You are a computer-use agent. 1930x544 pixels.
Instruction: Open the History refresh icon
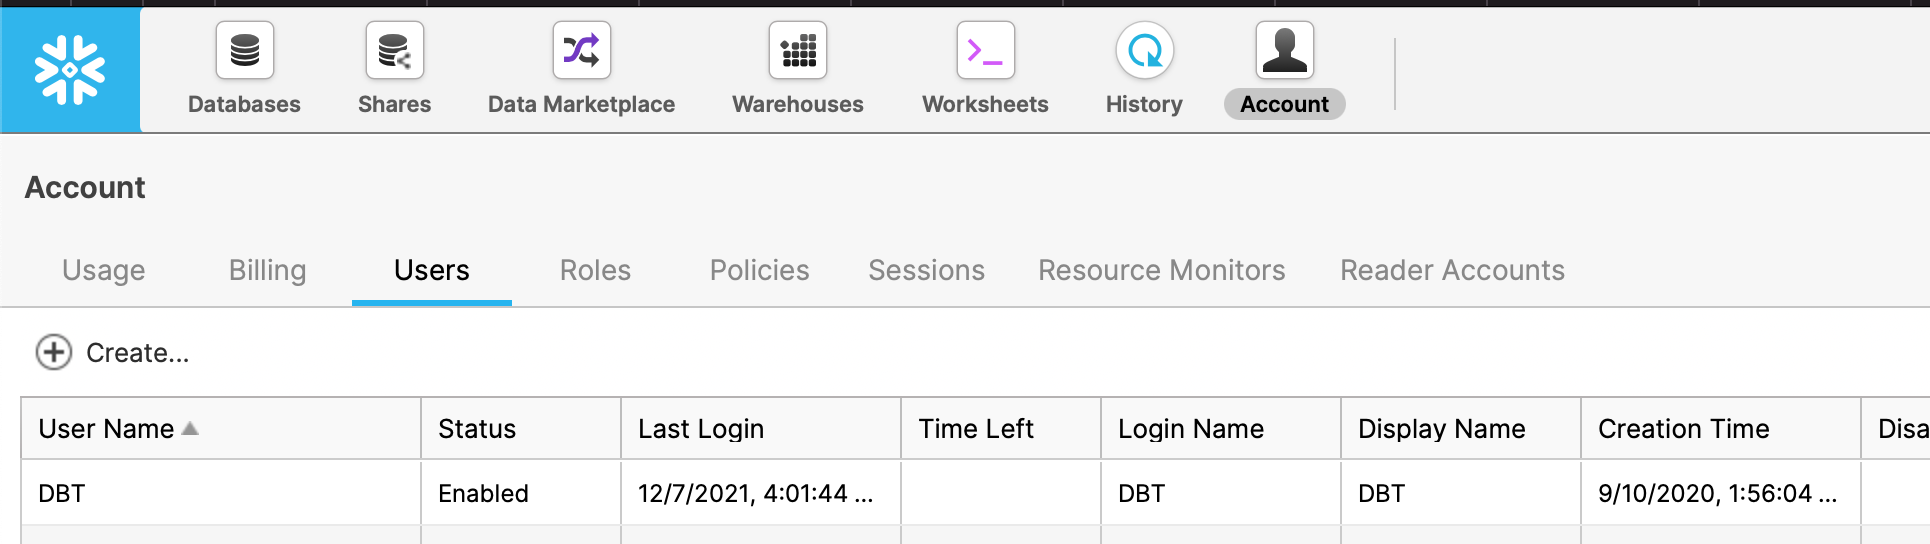click(1144, 50)
